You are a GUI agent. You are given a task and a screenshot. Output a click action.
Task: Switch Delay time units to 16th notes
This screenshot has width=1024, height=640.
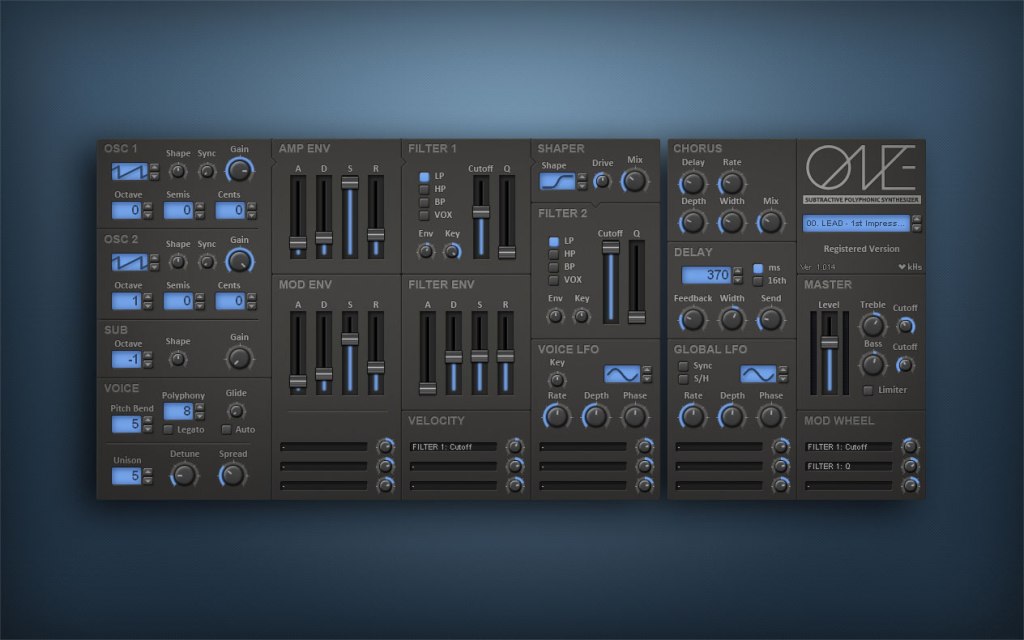(760, 281)
